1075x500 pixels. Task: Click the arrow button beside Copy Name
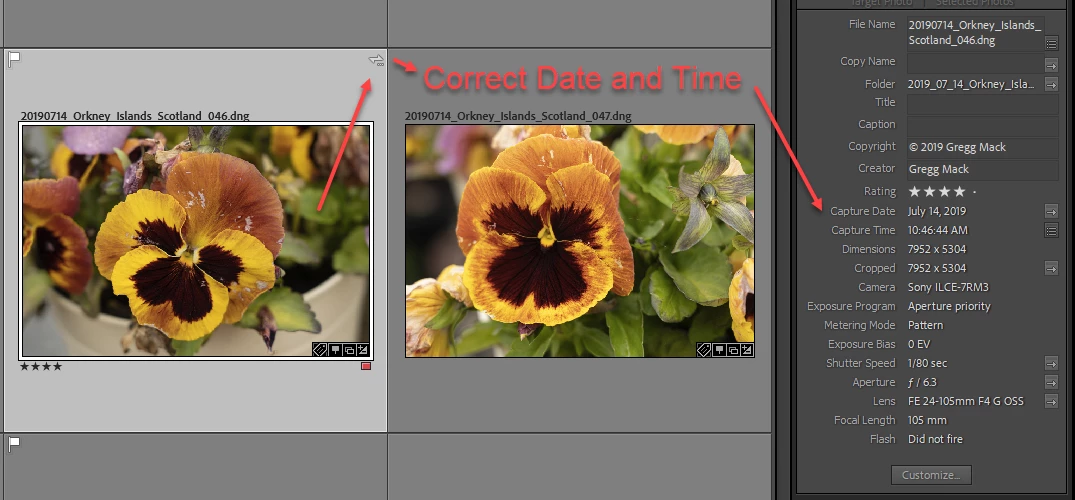pos(1051,64)
